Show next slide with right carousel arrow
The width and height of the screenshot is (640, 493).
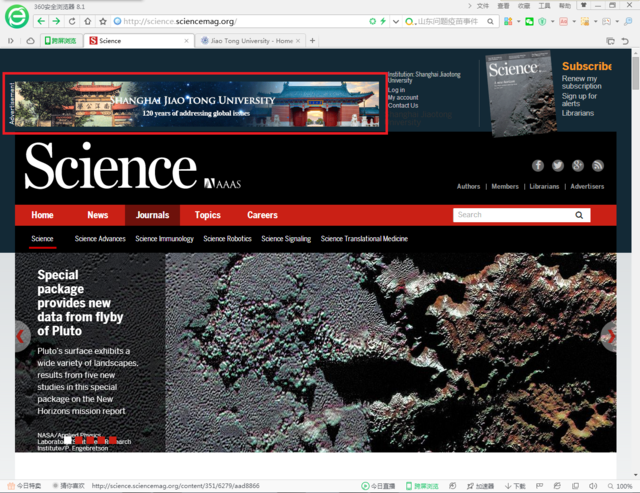tap(611, 336)
